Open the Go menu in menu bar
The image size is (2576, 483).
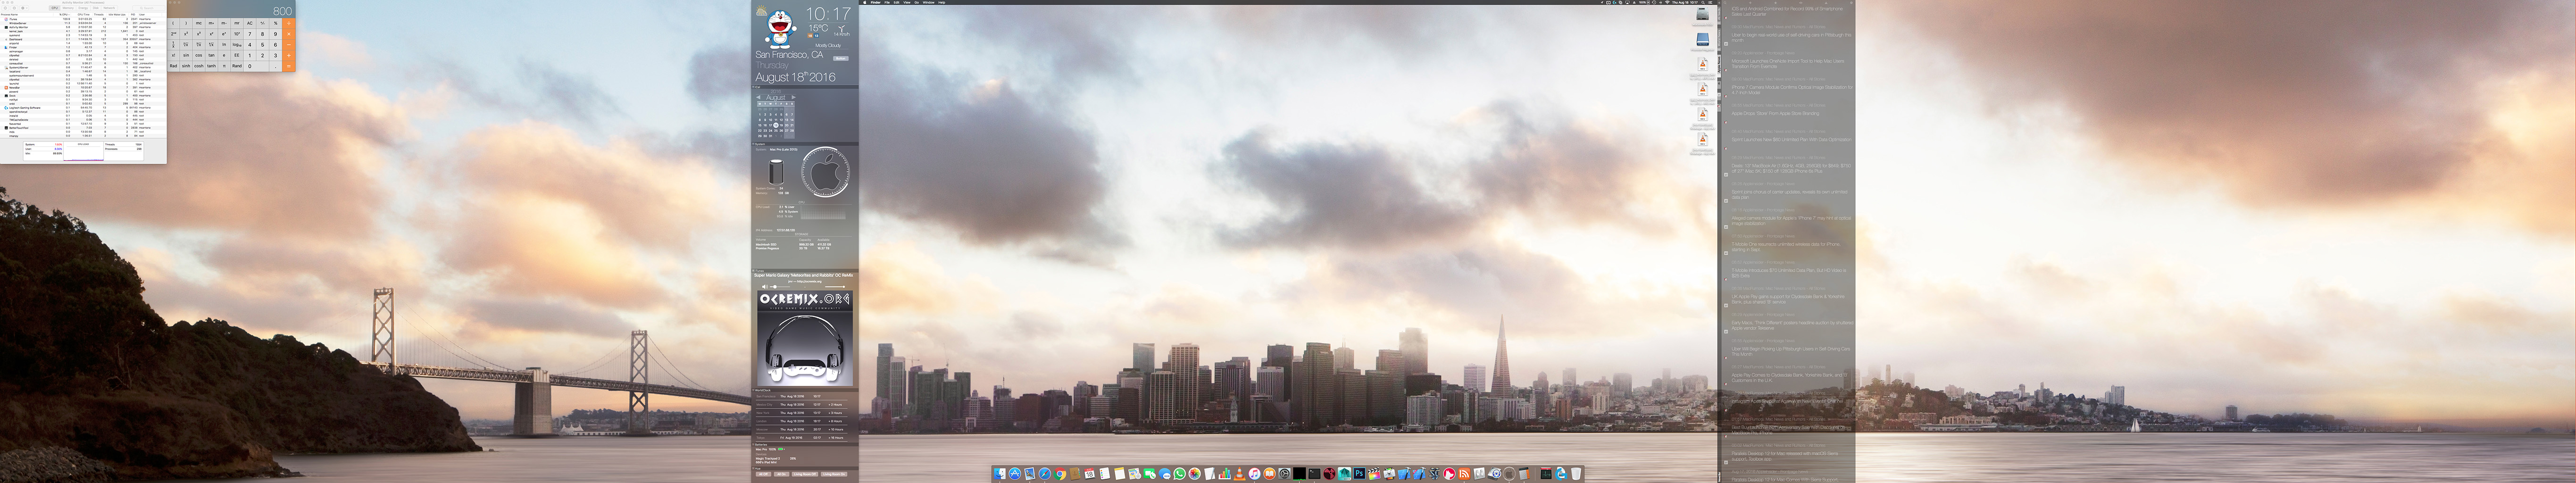[x=917, y=3]
